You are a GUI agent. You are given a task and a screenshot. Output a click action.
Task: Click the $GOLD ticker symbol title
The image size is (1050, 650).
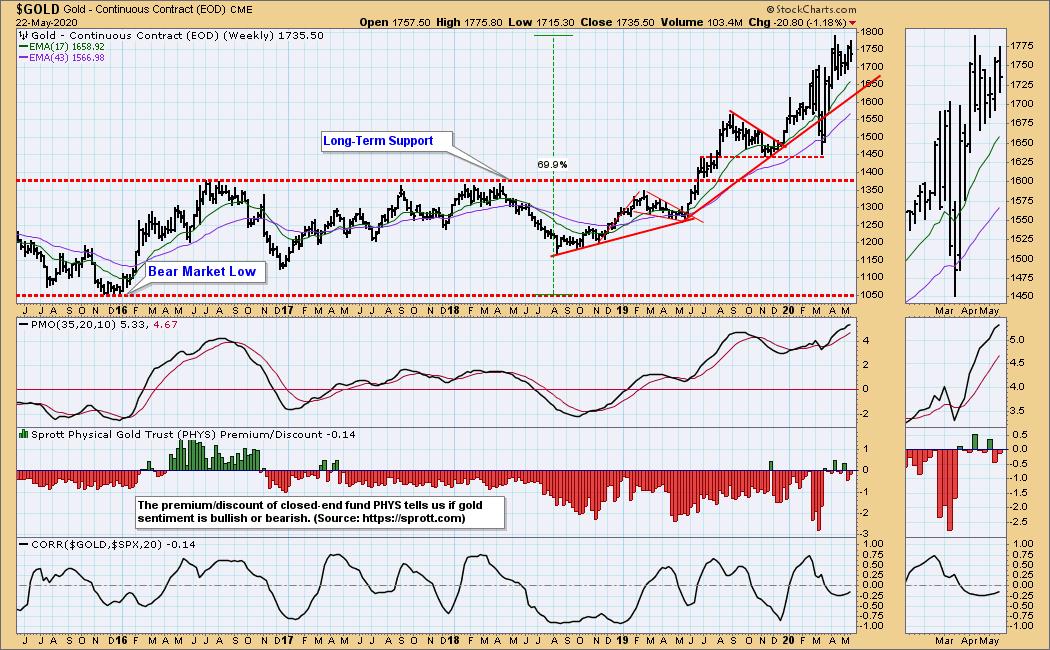pyautogui.click(x=38, y=9)
